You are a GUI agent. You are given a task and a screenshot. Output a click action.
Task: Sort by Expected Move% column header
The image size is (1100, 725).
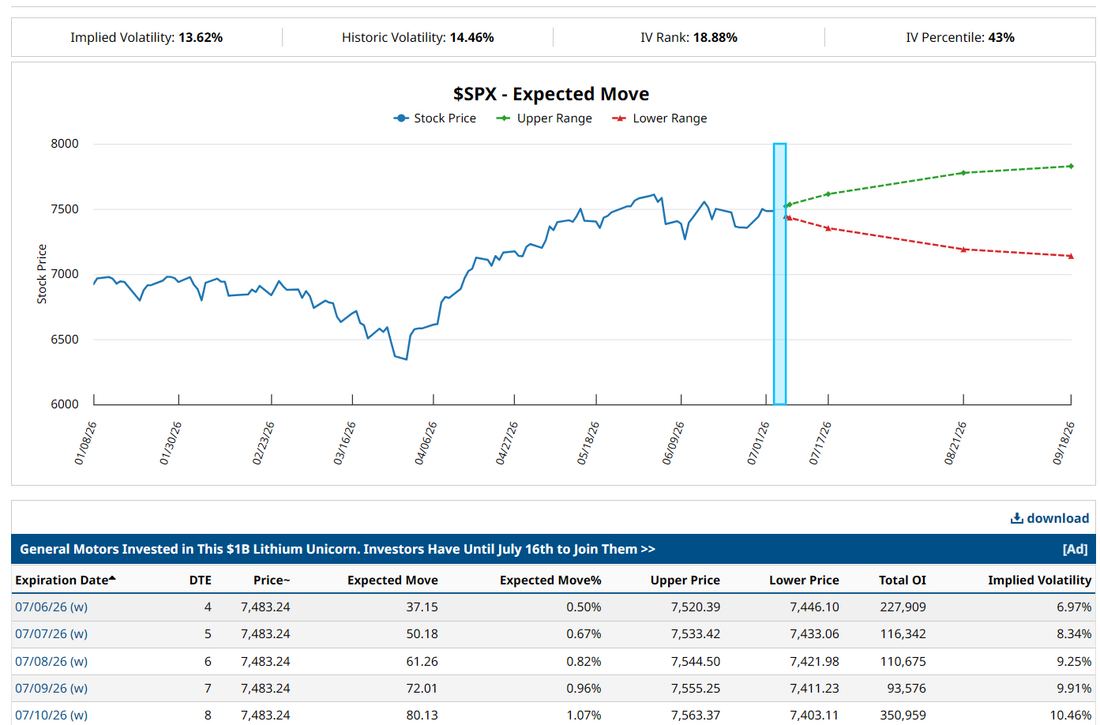click(x=550, y=580)
